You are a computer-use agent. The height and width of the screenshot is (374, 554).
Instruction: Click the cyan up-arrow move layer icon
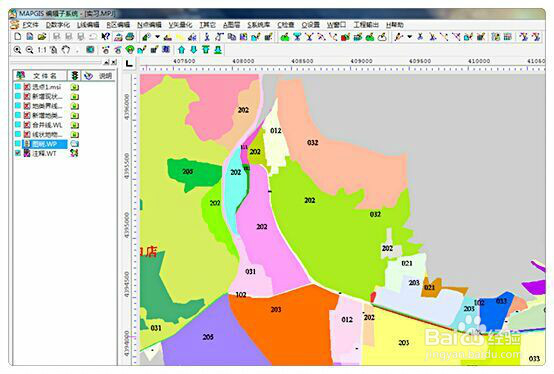pos(182,50)
